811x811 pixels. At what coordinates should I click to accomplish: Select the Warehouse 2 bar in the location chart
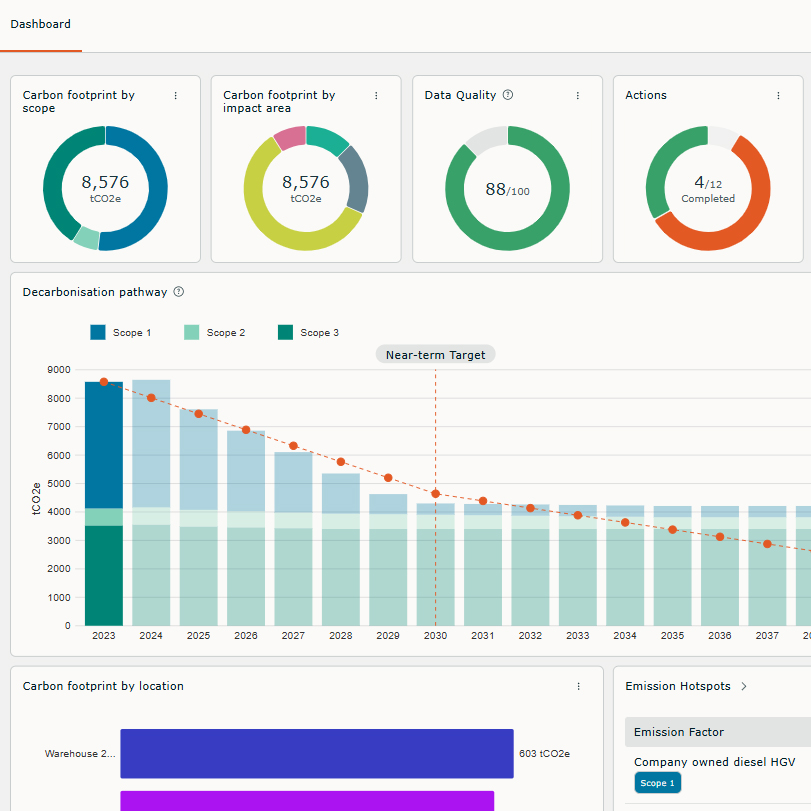317,753
